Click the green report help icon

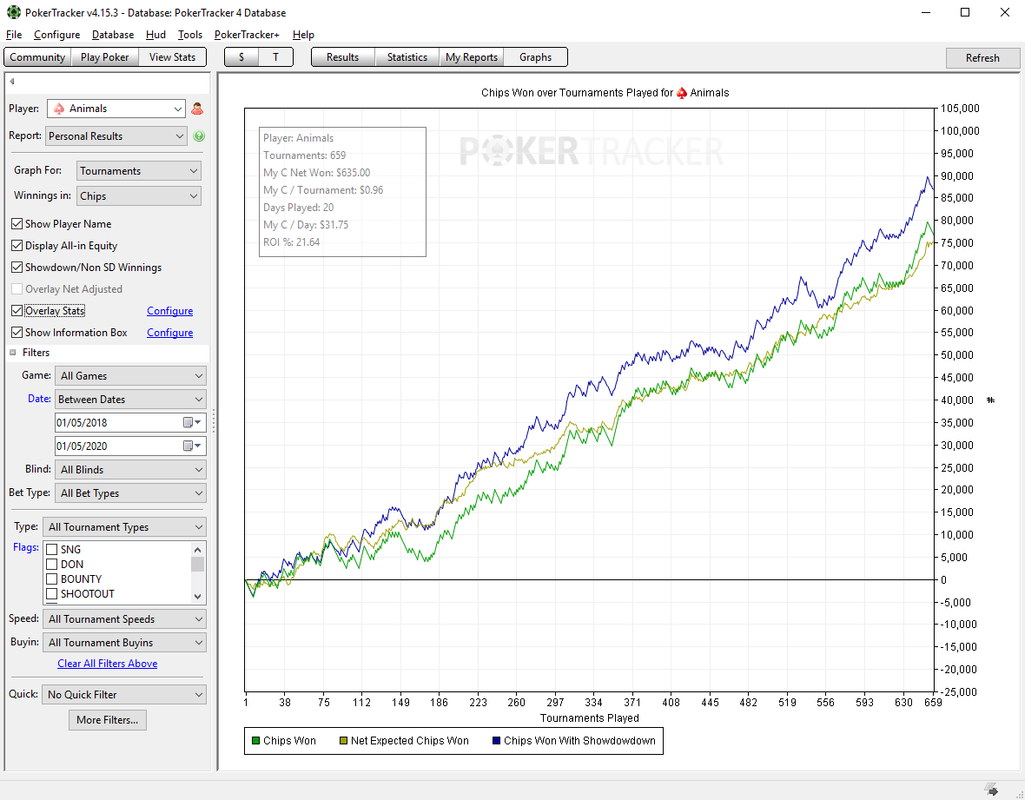pyautogui.click(x=199, y=136)
